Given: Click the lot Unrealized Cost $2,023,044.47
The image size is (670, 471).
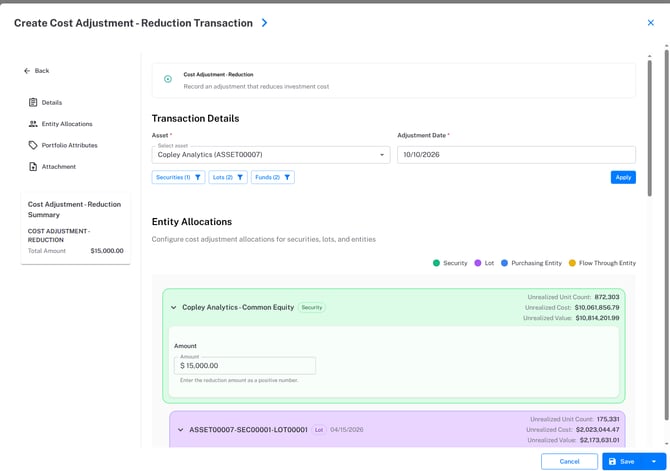Looking at the screenshot, I should pos(597,430).
